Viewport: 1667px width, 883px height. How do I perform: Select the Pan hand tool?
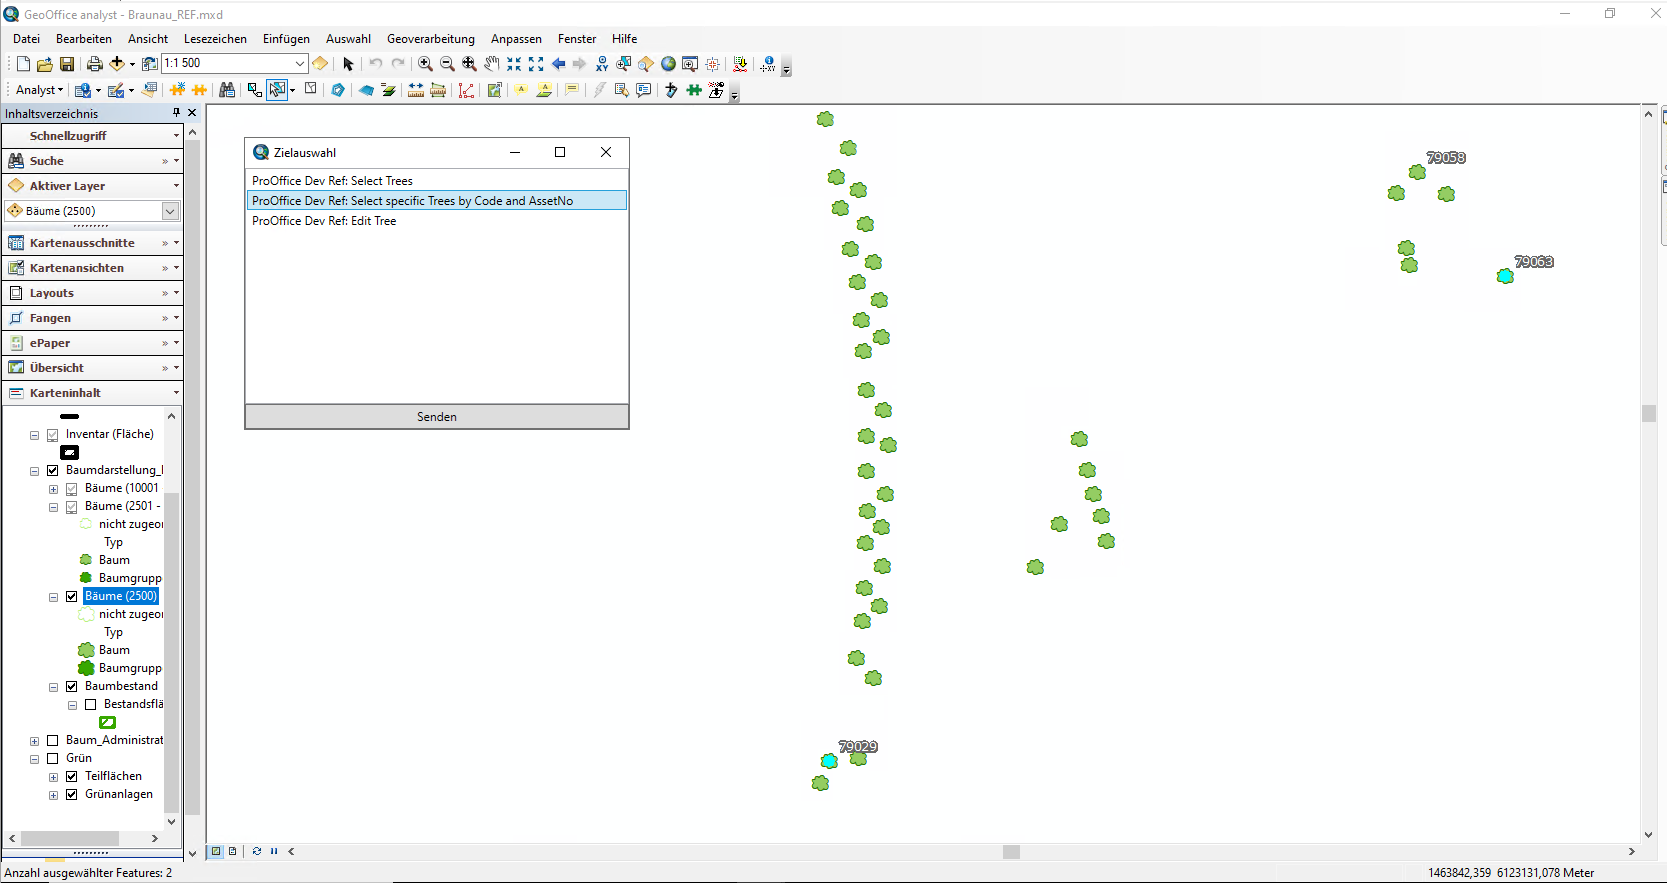point(491,64)
